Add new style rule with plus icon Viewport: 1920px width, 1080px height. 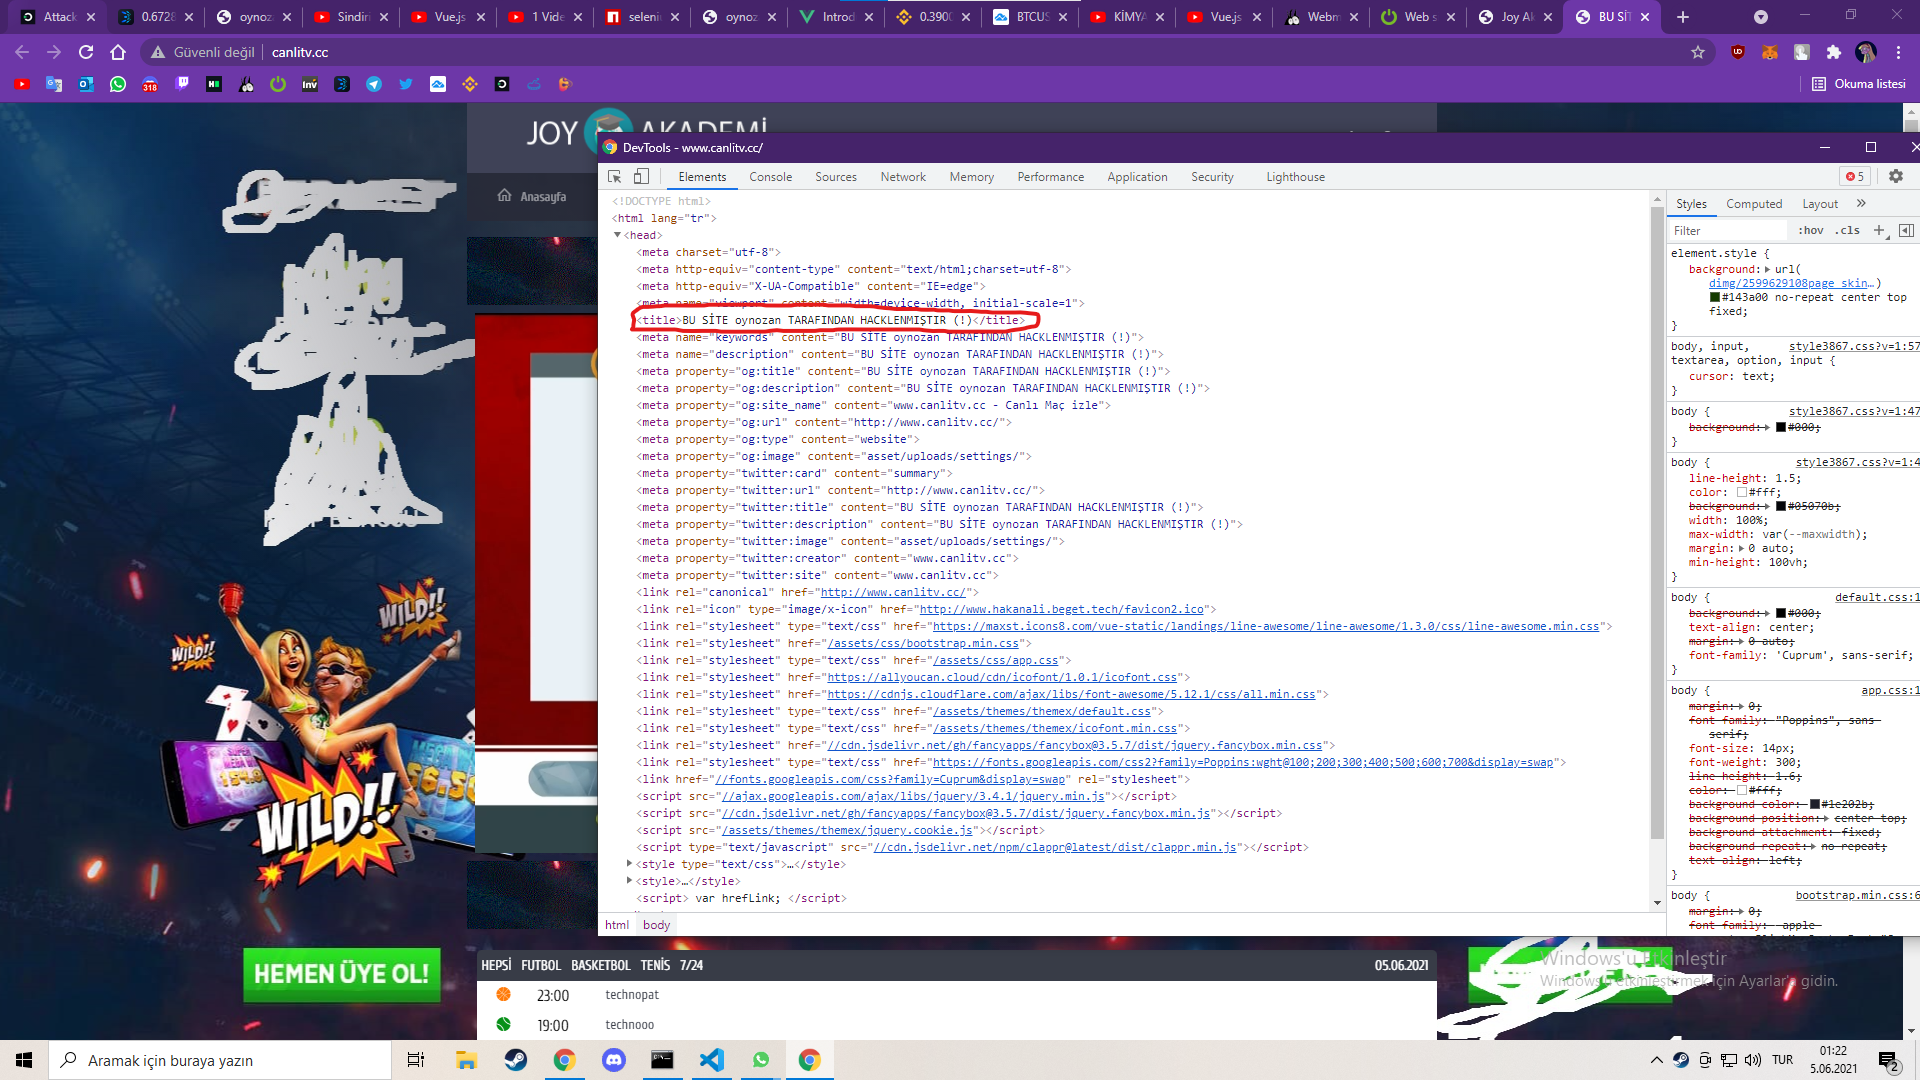click(1878, 231)
